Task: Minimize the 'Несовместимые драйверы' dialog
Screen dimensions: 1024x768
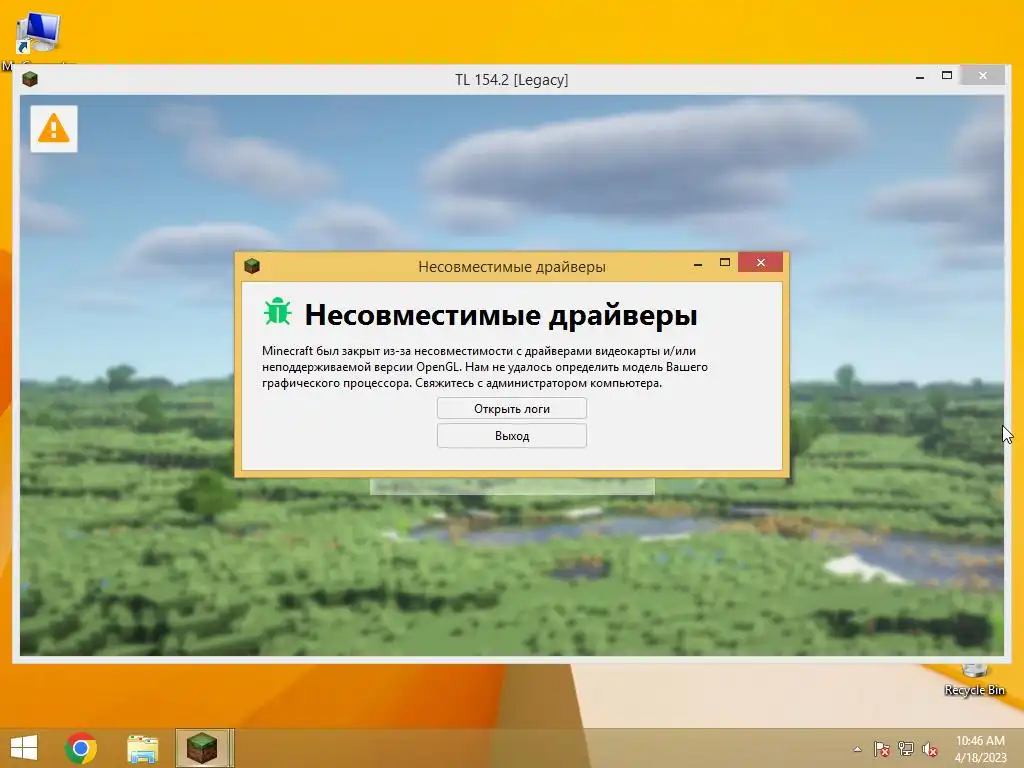Action: 697,264
